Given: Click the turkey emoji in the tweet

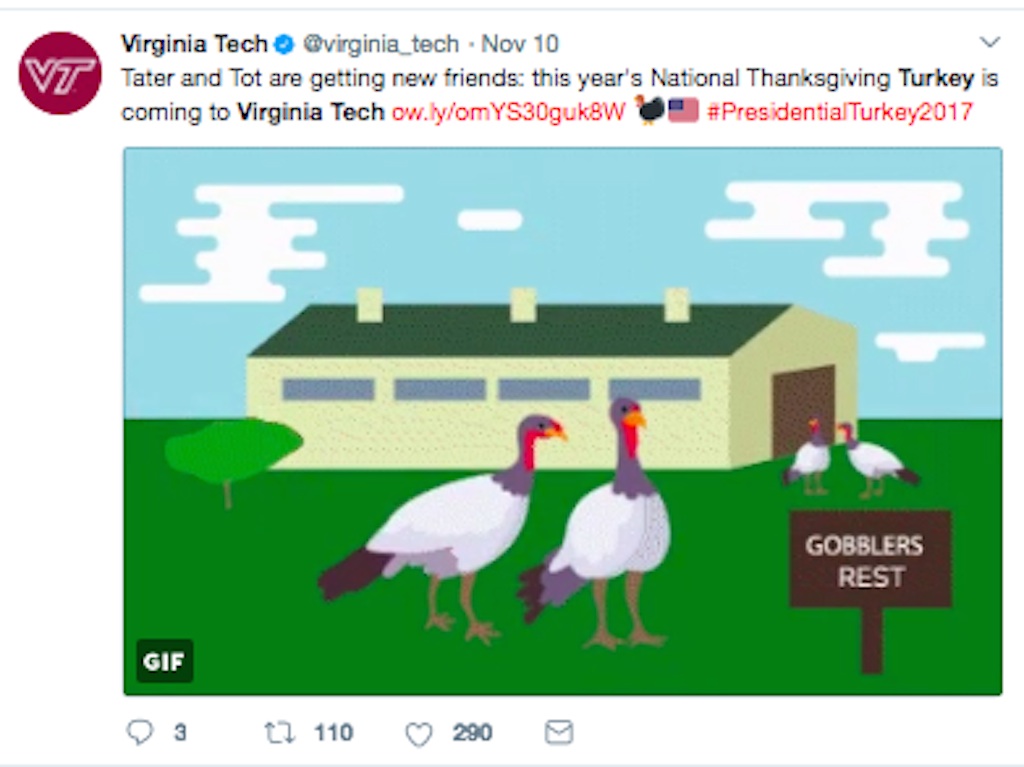Looking at the screenshot, I should (x=650, y=110).
